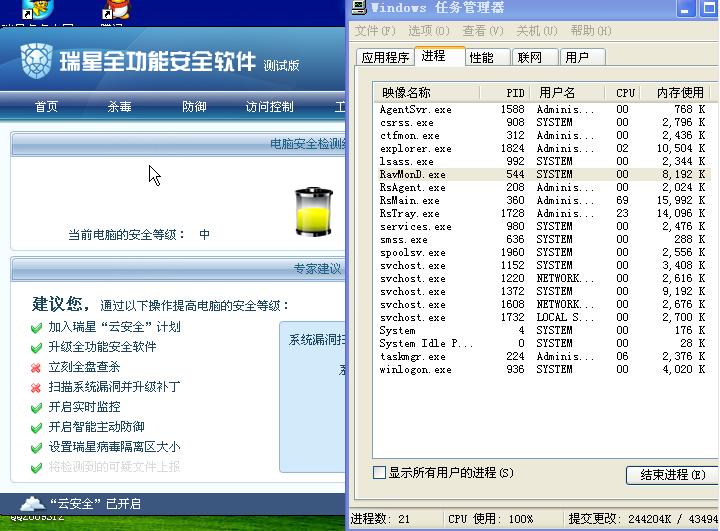Click green check next to 加入瑞星云安全计划
The width and height of the screenshot is (720, 531).
tap(36, 328)
